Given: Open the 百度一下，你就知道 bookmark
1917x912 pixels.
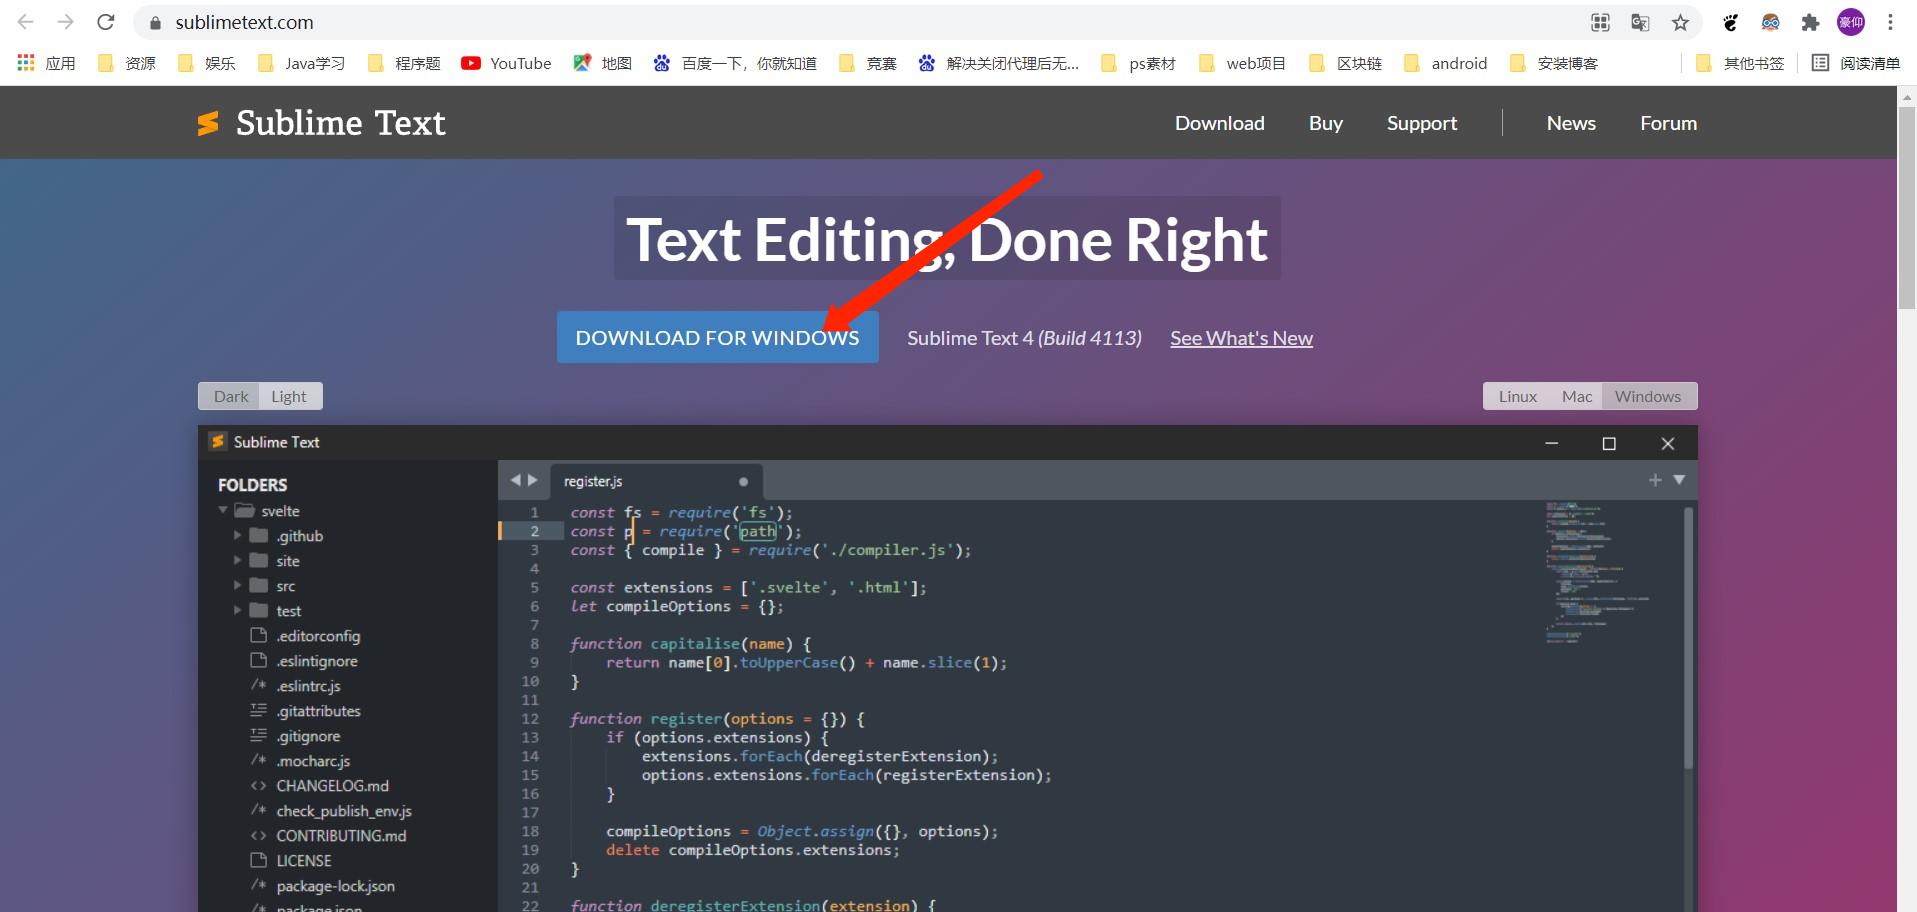Looking at the screenshot, I should coord(735,63).
